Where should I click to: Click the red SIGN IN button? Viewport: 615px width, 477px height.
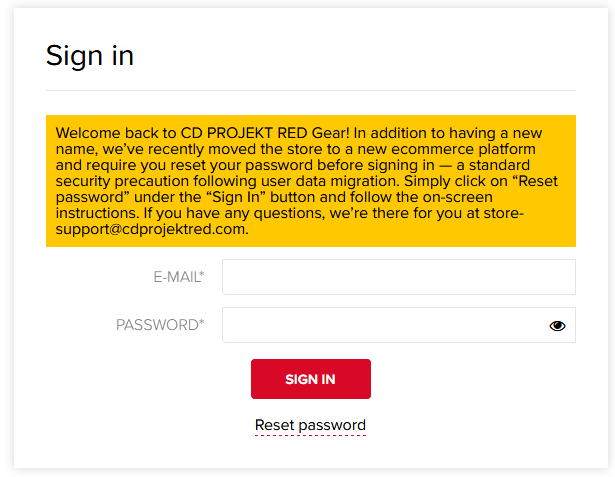point(311,379)
